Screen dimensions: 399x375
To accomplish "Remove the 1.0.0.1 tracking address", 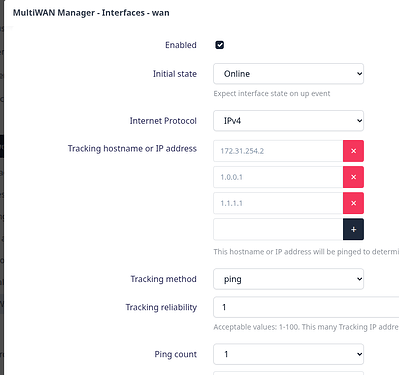I will [x=353, y=177].
